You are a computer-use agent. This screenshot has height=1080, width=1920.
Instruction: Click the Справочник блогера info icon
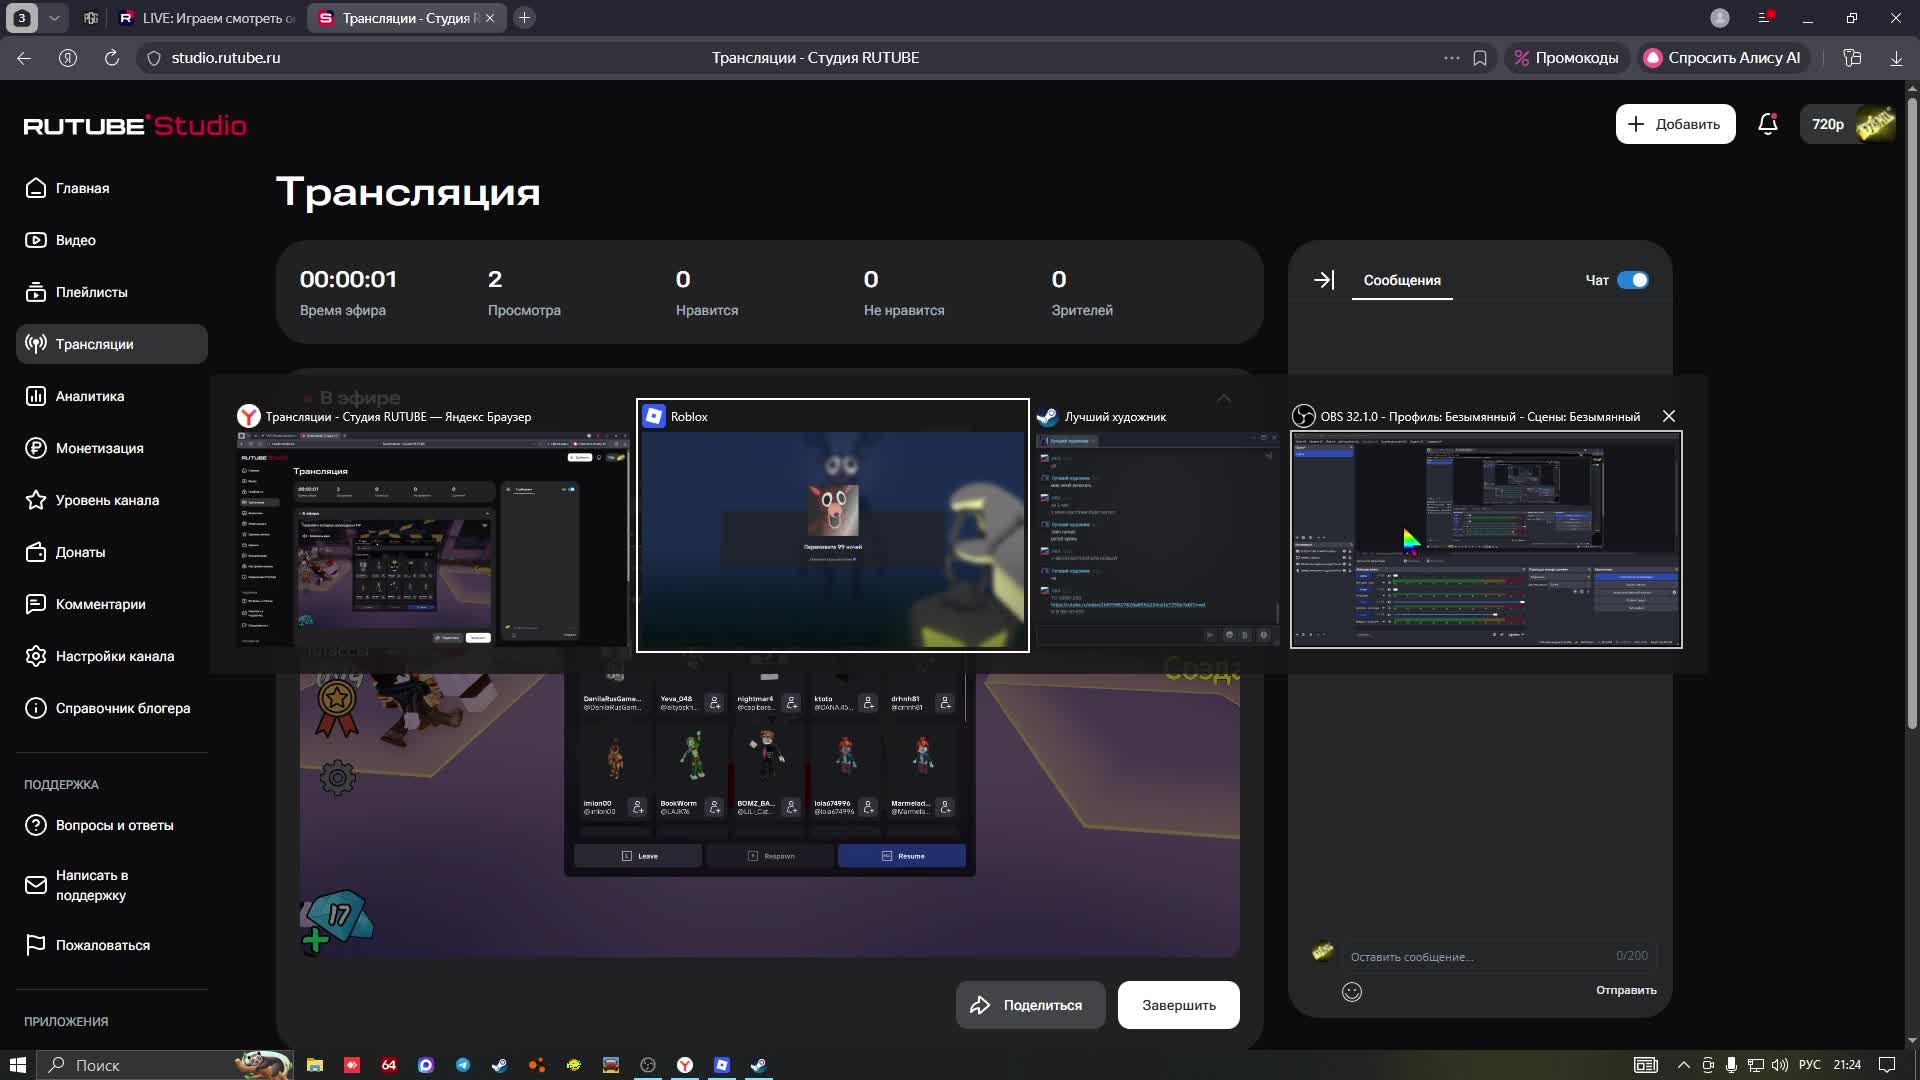click(36, 708)
